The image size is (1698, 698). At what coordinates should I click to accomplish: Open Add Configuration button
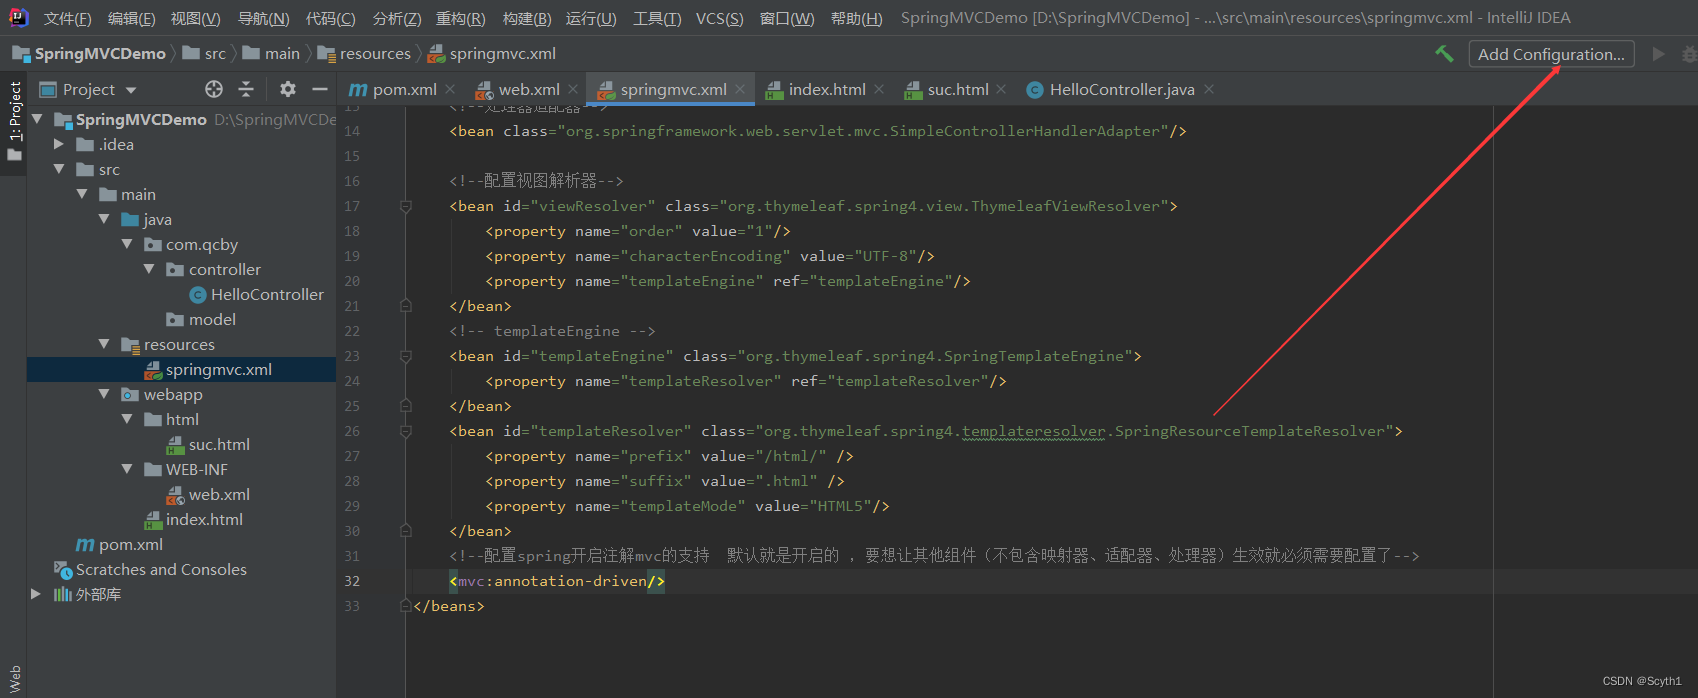coord(1551,54)
